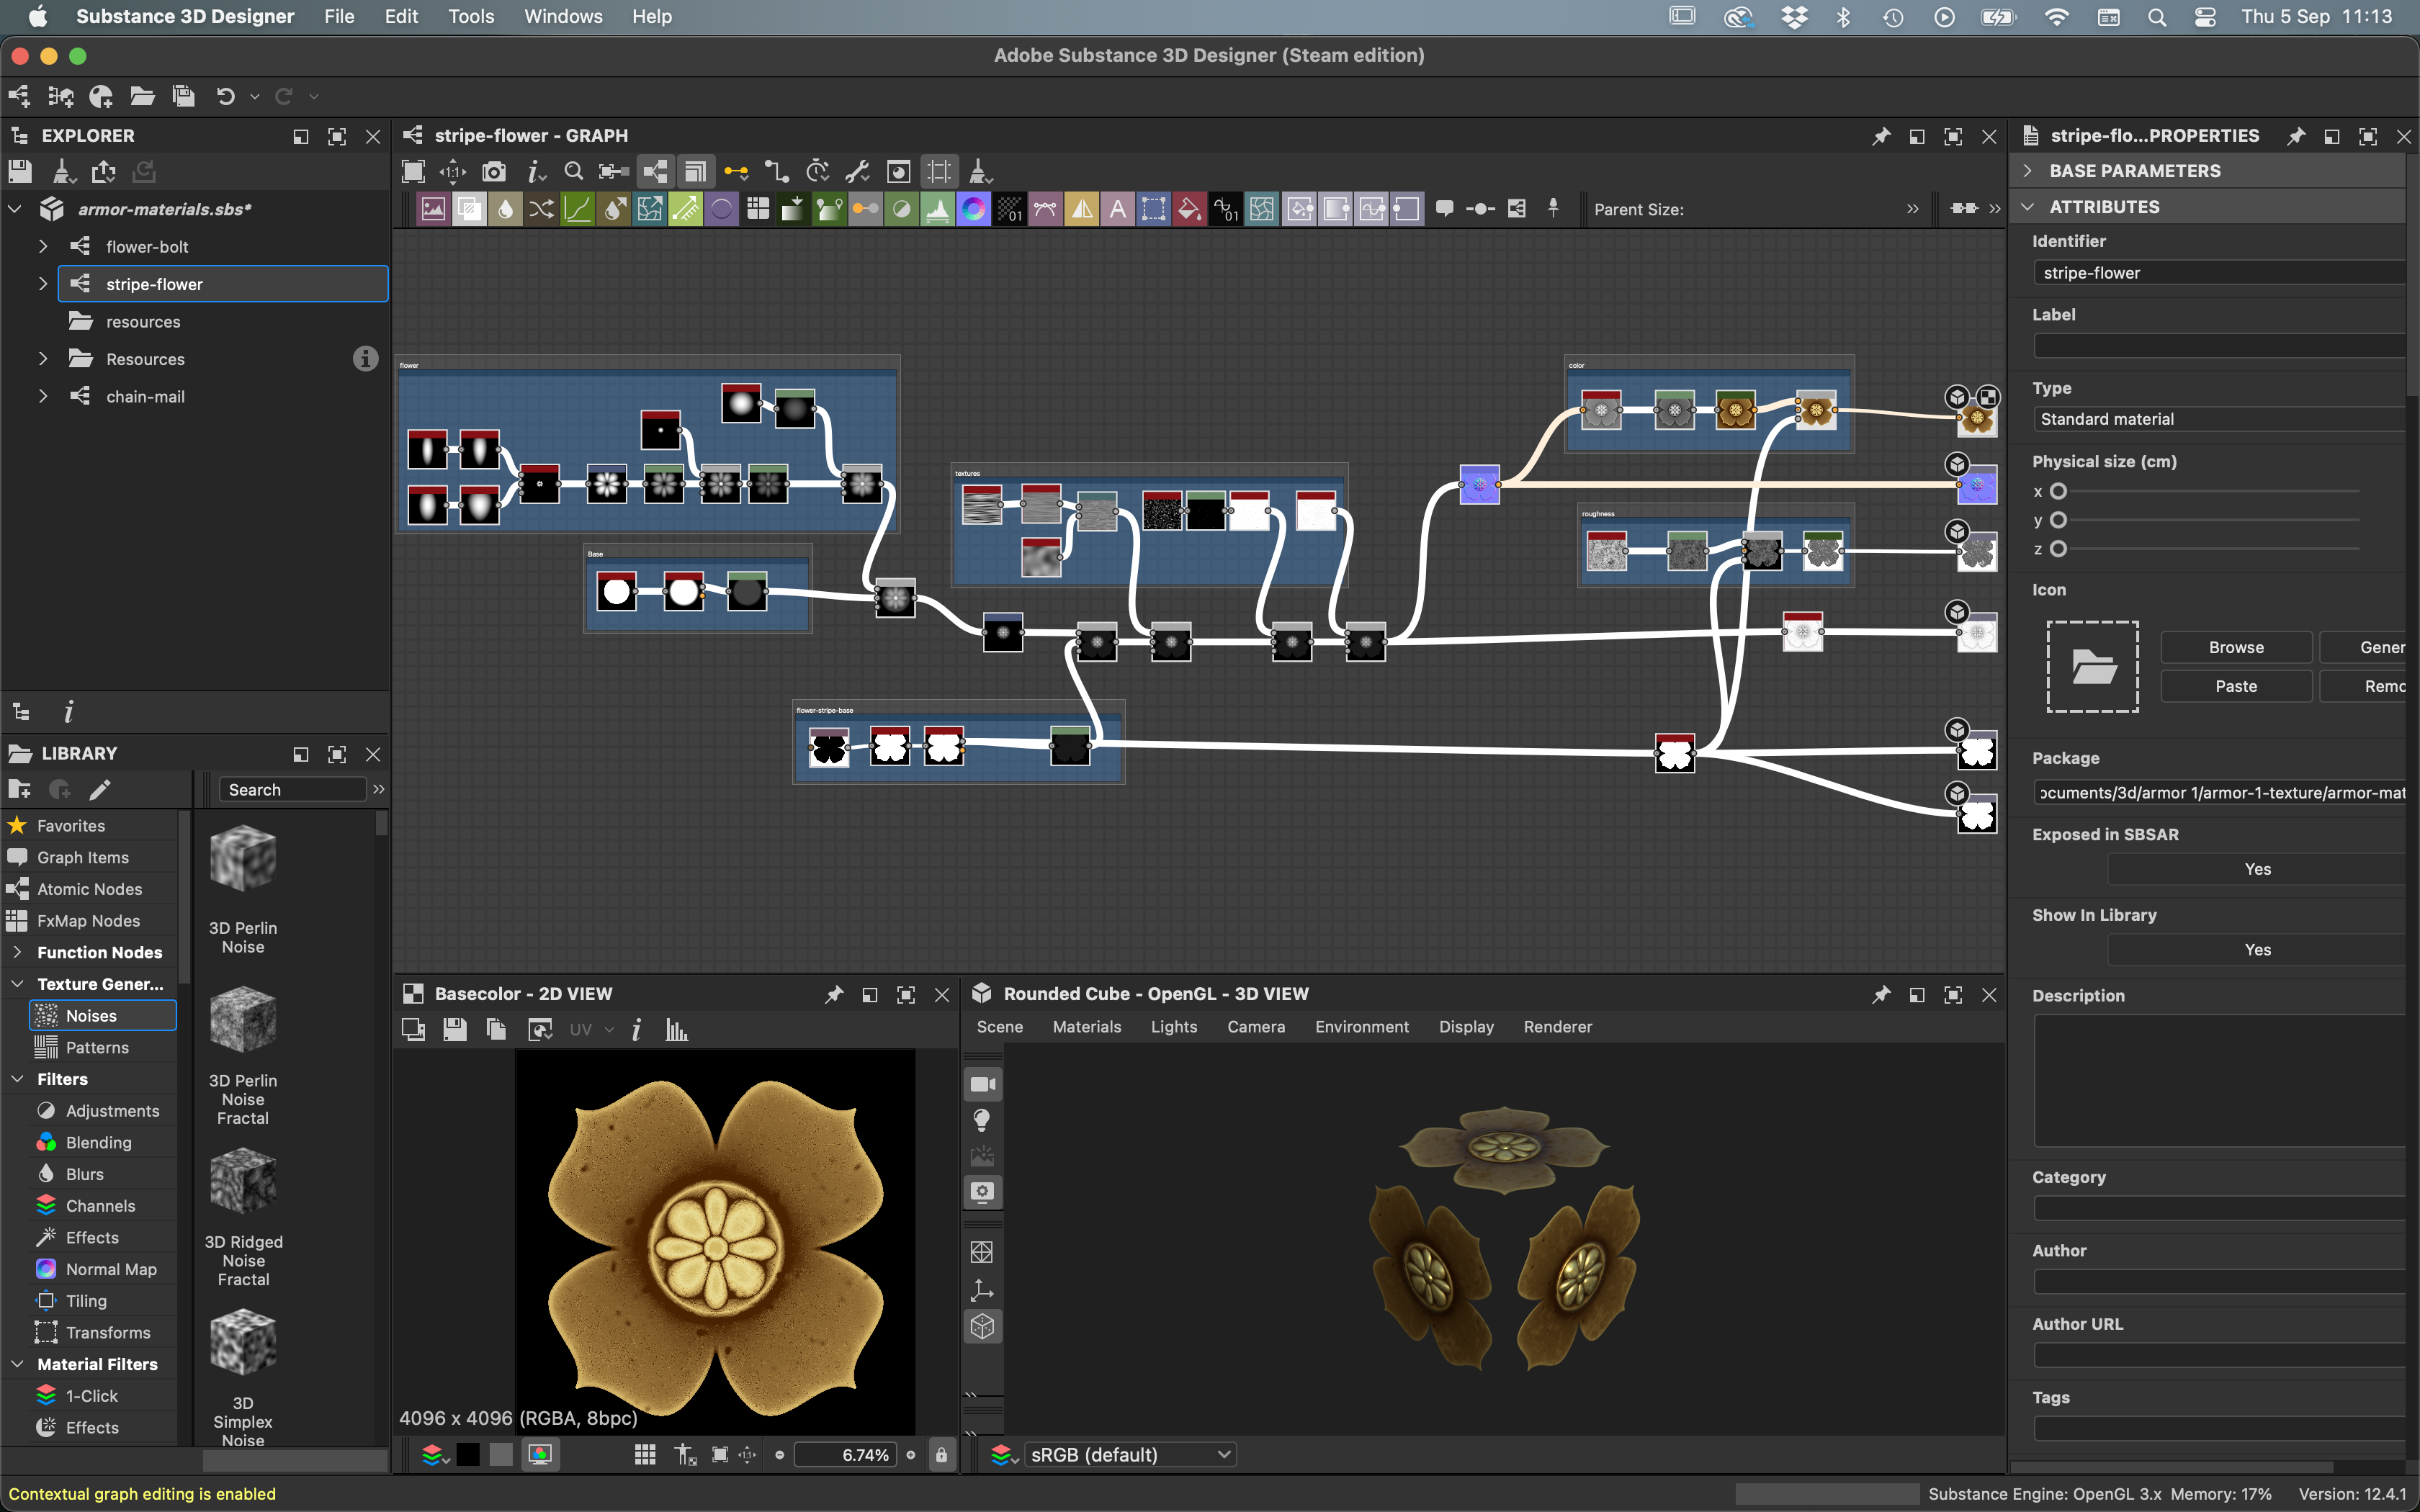Open the Windows menu

click(x=563, y=16)
